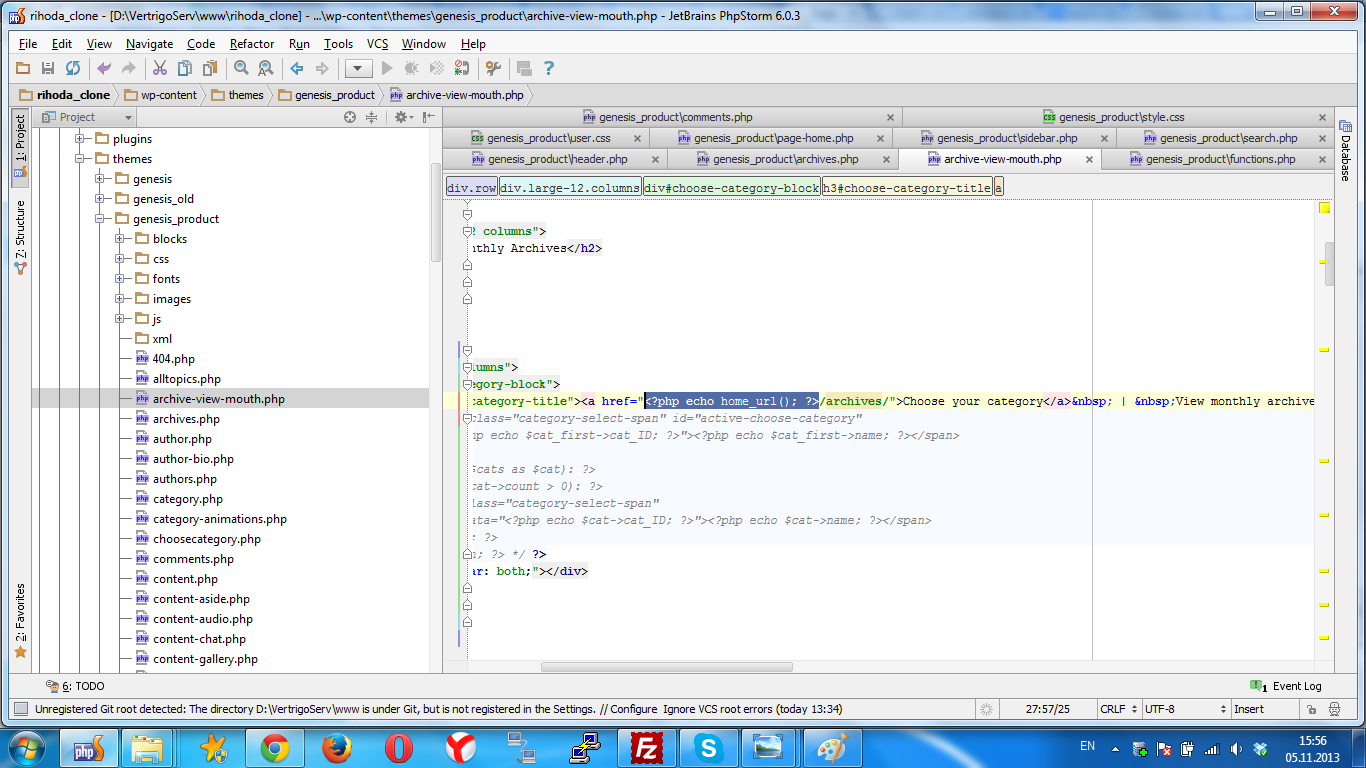Click the Back navigation arrow icon
The height and width of the screenshot is (768, 1366).
[297, 68]
